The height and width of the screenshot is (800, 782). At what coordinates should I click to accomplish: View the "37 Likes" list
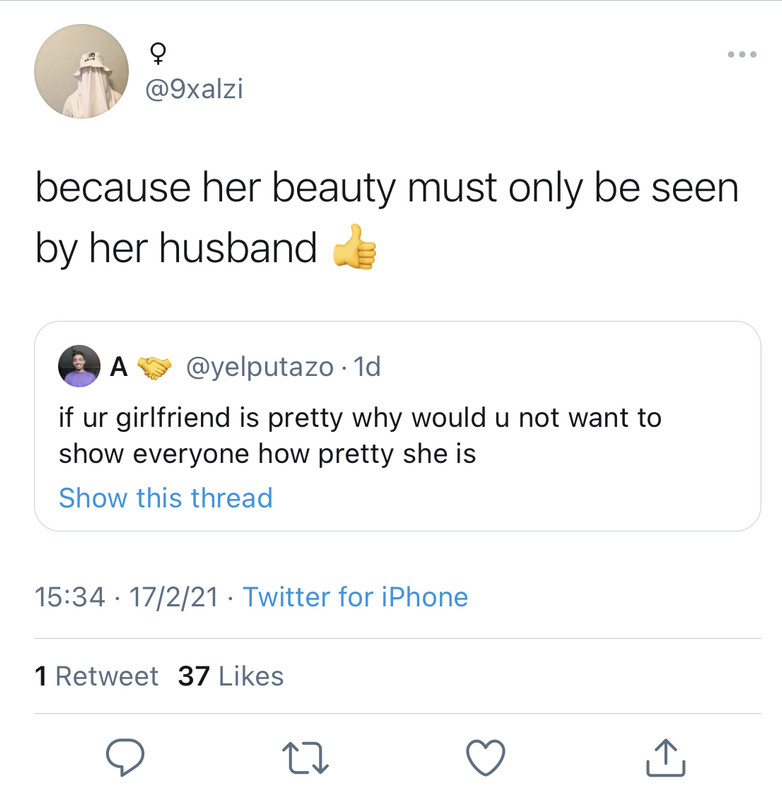tap(230, 676)
